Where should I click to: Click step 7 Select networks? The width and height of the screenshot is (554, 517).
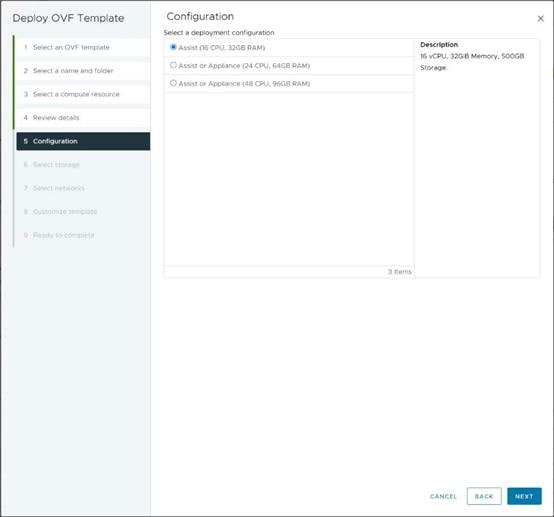(x=83, y=188)
